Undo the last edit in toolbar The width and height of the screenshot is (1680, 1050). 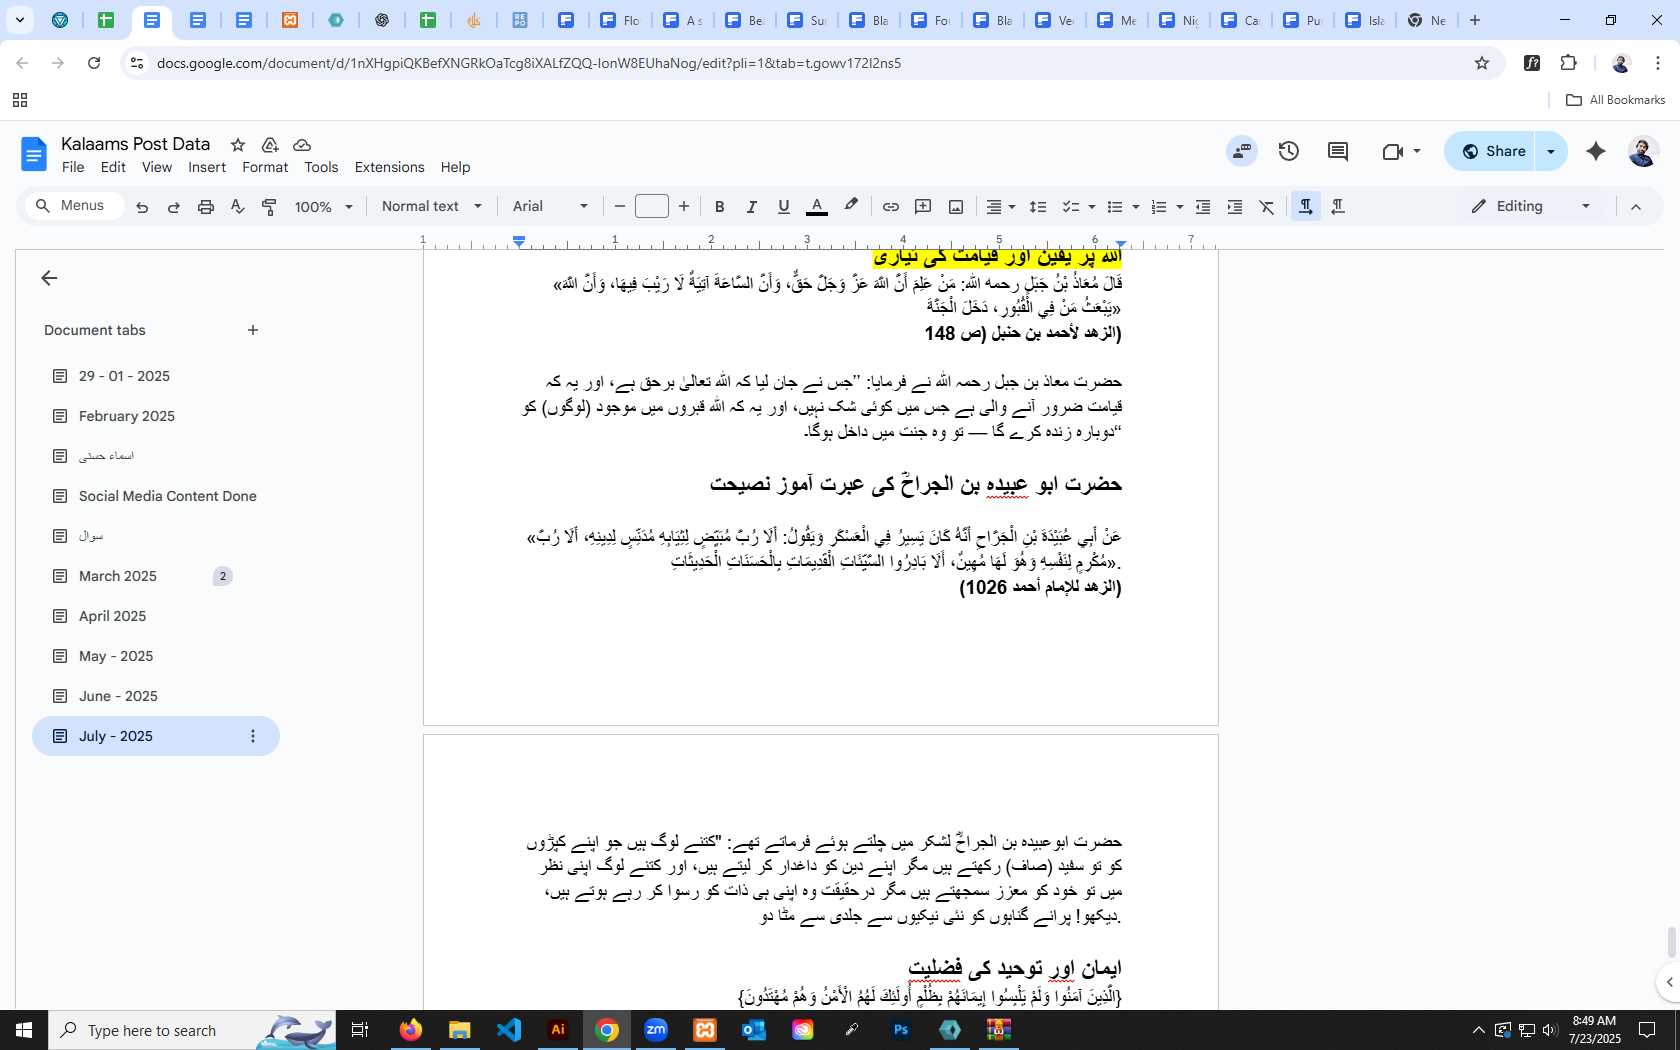pyautogui.click(x=142, y=207)
